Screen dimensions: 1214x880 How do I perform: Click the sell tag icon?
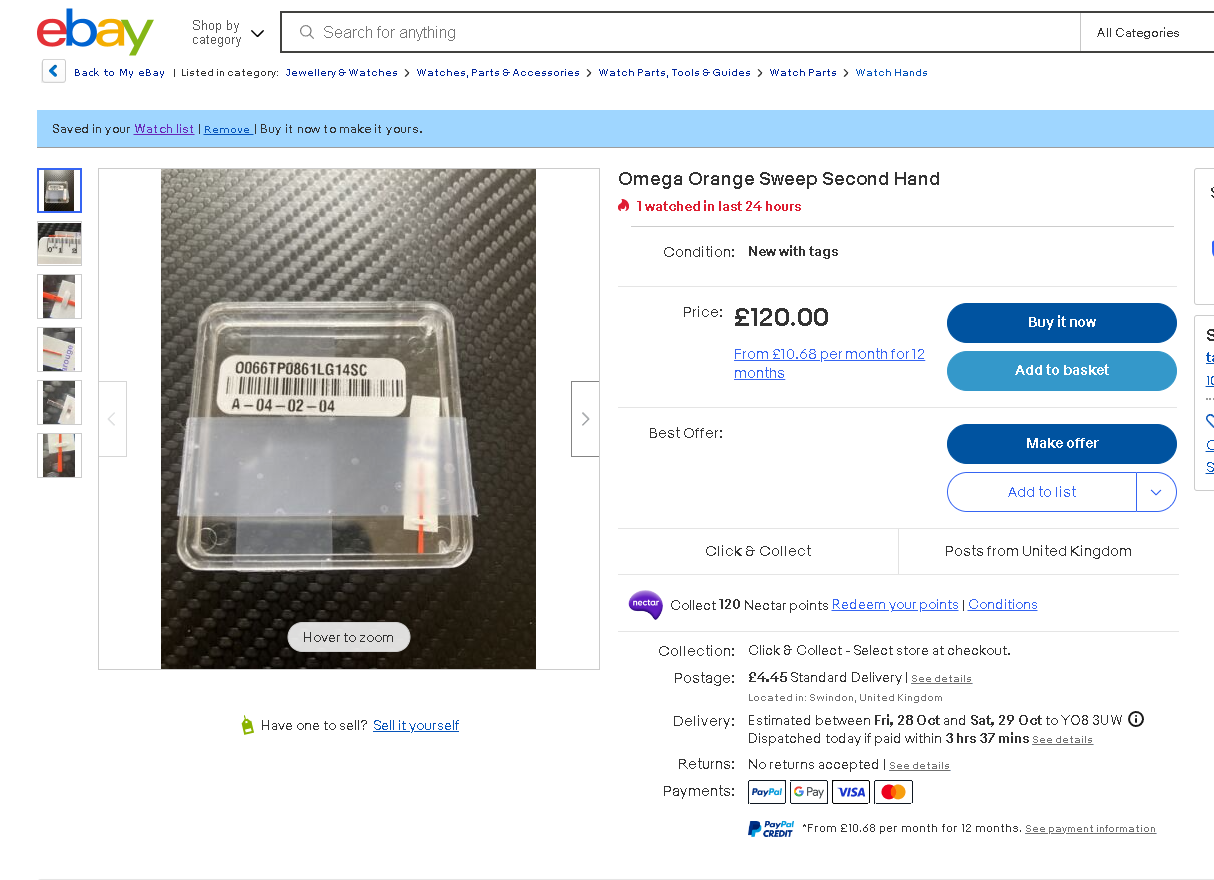247,725
